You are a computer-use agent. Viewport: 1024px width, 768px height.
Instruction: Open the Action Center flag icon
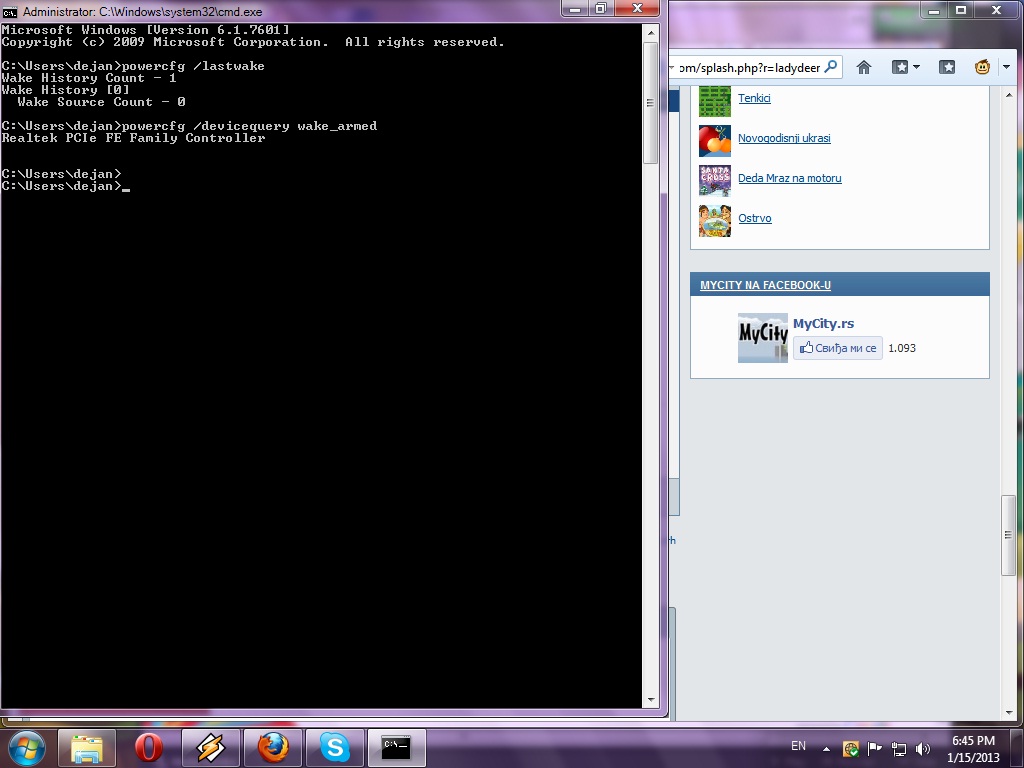(x=874, y=748)
